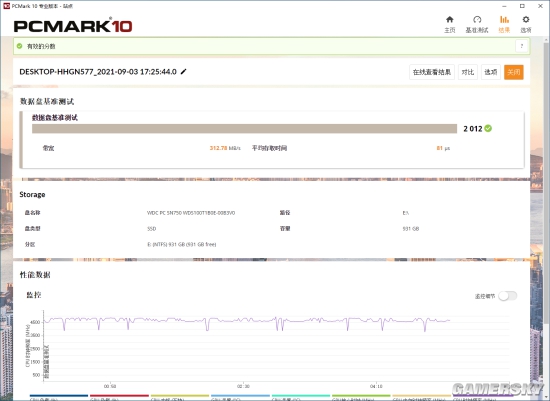
Task: Click 在线查看结果 view online button
Action: (432, 72)
